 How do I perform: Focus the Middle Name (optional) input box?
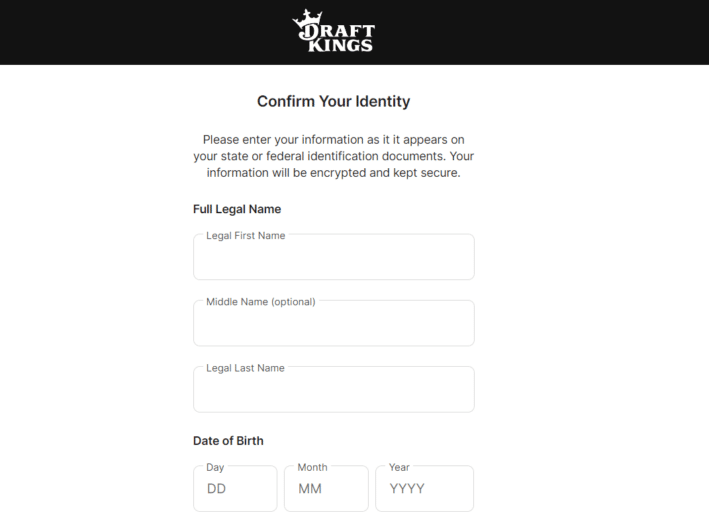[334, 323]
